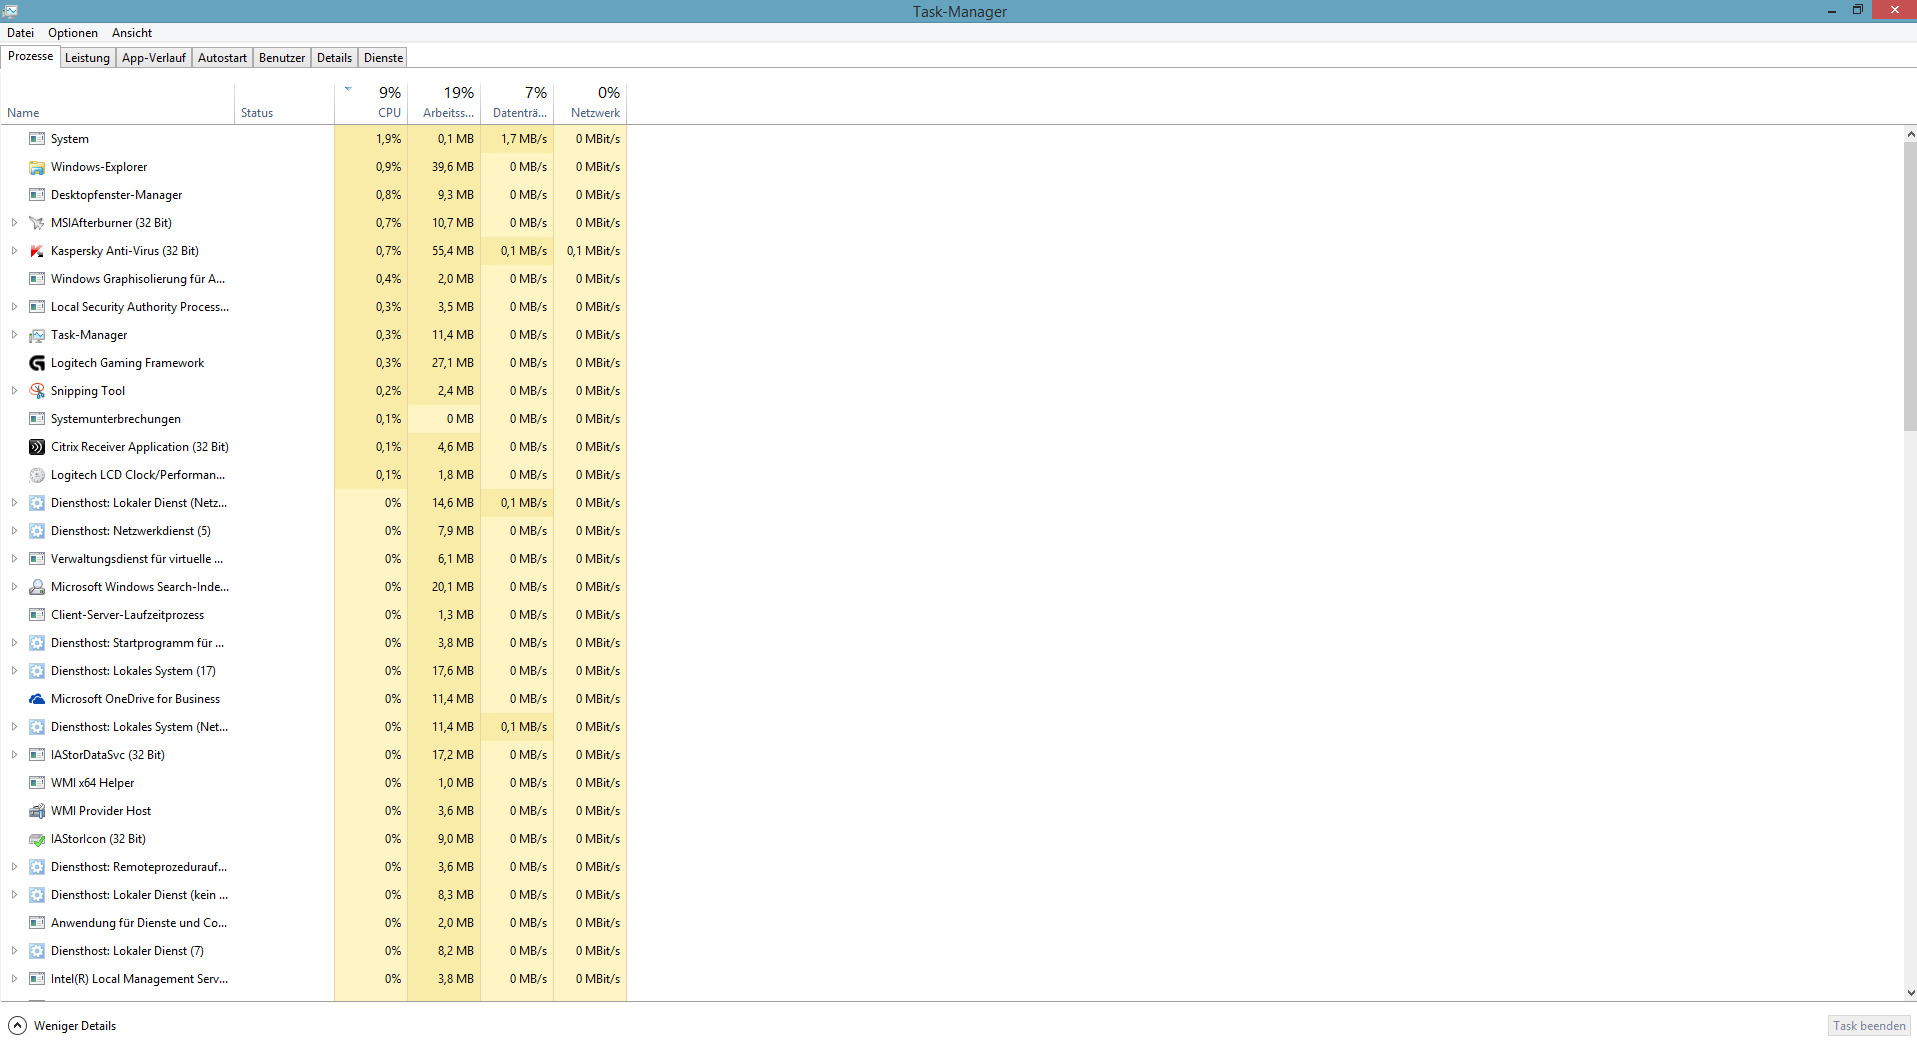Click the System process icon
1917x1049 pixels.
pos(37,139)
